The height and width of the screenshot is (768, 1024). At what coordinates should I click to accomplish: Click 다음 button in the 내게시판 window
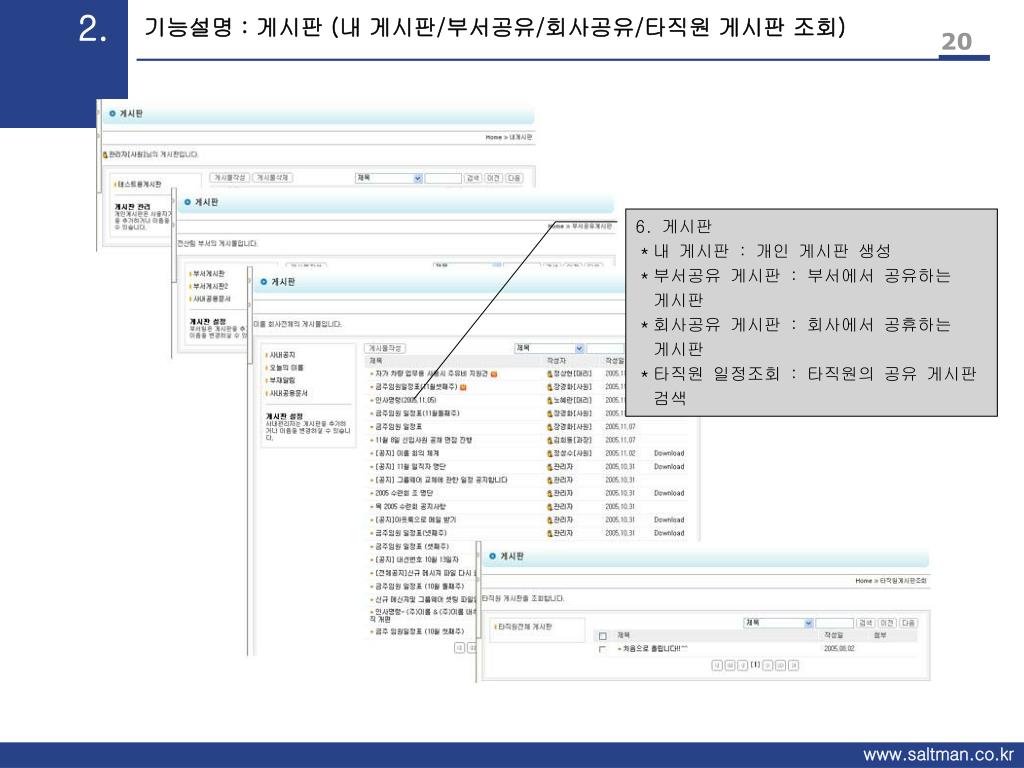click(x=514, y=178)
